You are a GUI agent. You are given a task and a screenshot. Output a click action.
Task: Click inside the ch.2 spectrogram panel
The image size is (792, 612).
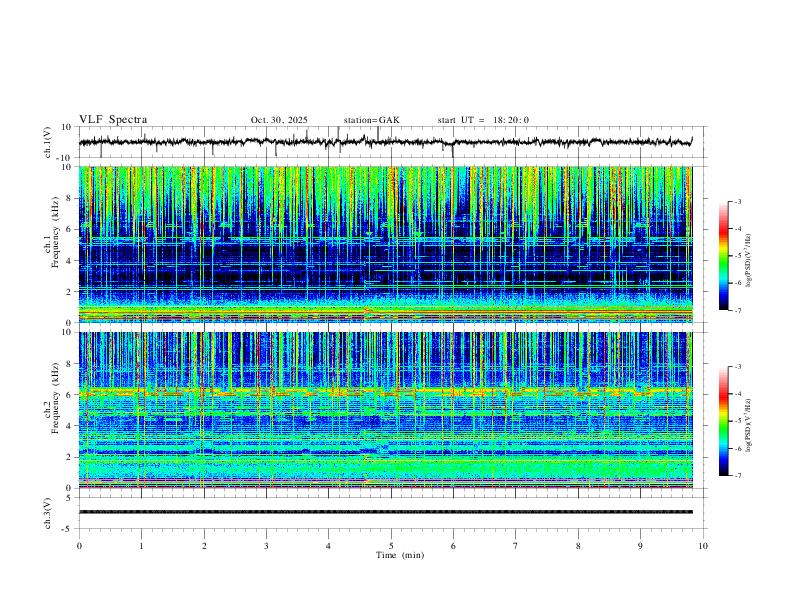coord(385,410)
